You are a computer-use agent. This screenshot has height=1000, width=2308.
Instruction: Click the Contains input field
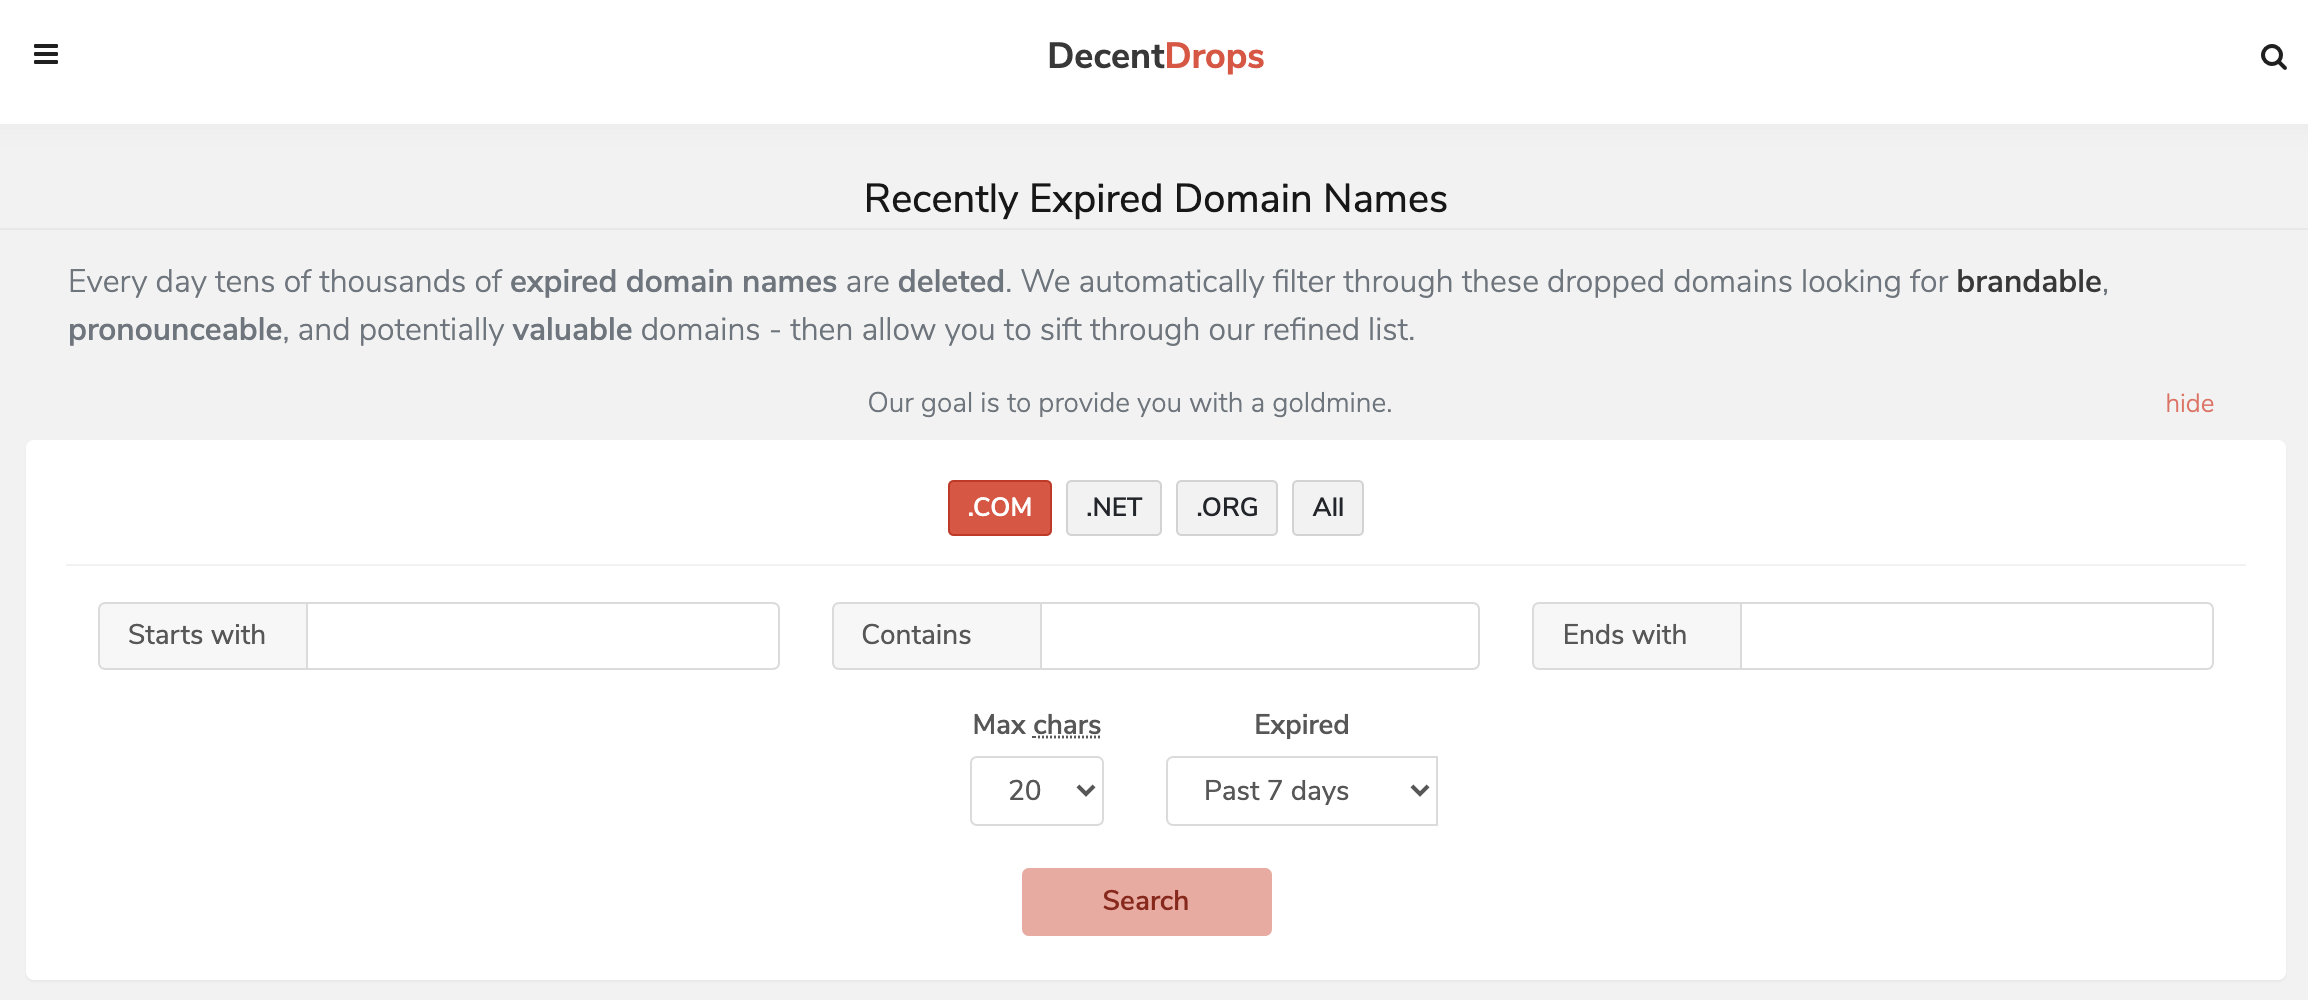tap(1258, 635)
